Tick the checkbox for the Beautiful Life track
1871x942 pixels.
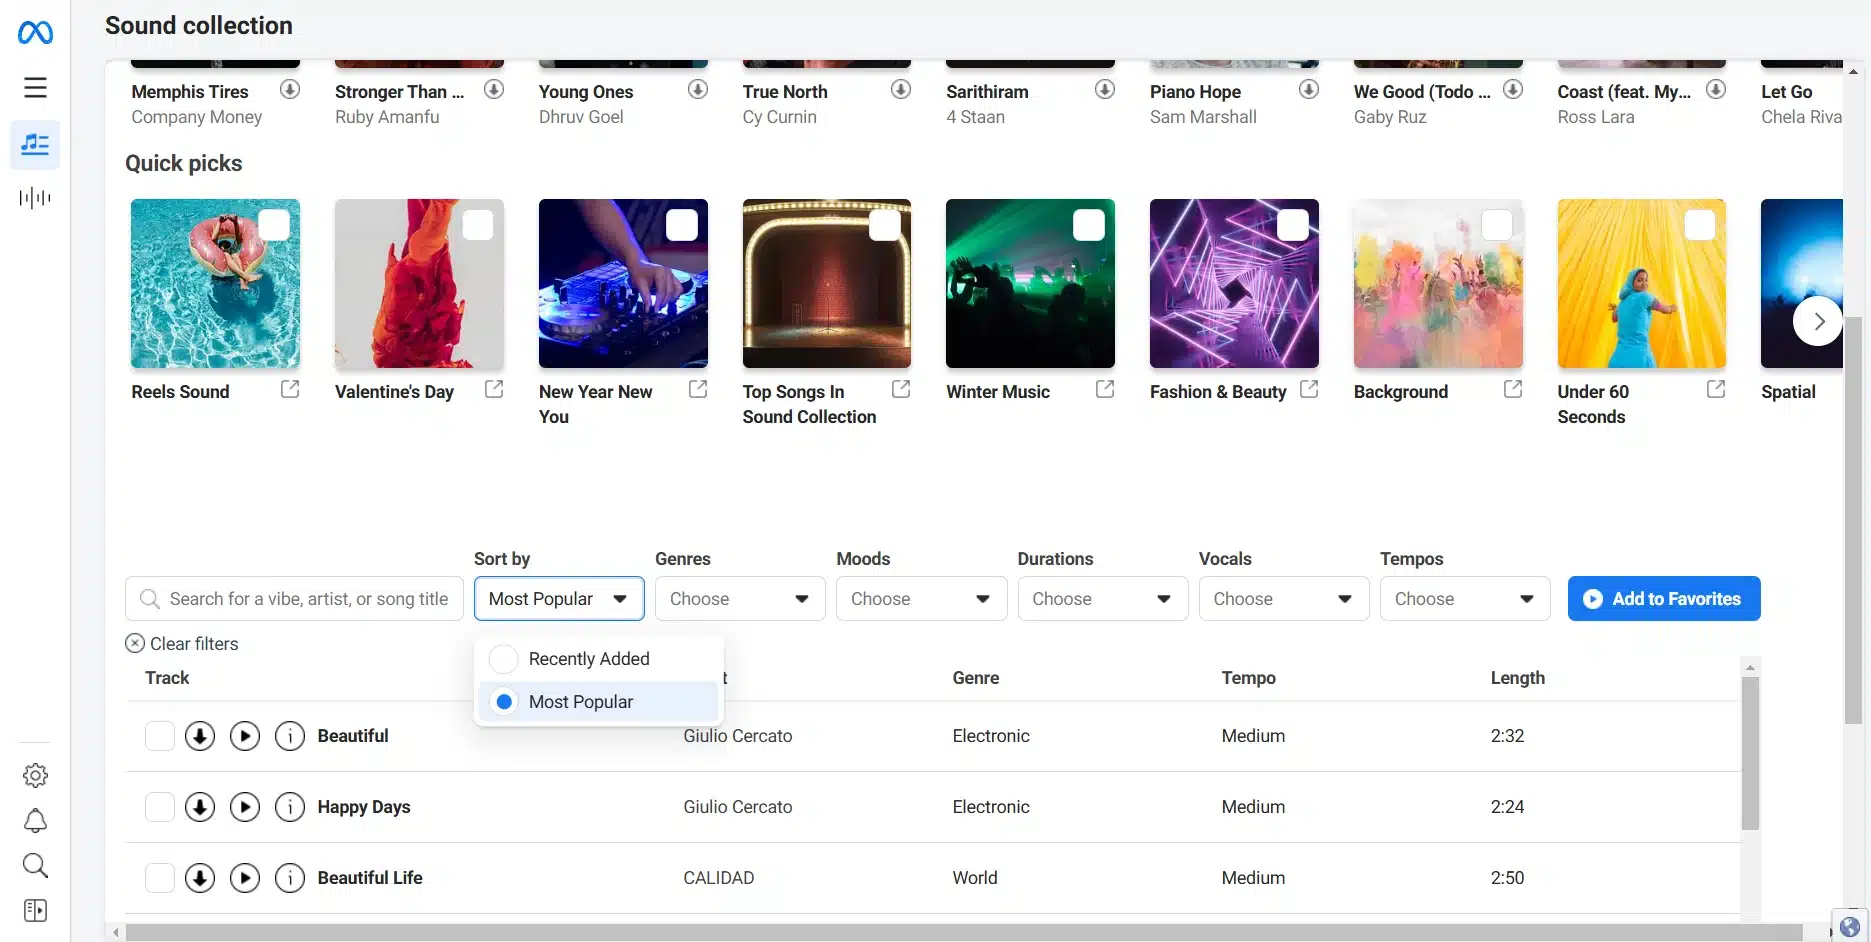coord(160,878)
